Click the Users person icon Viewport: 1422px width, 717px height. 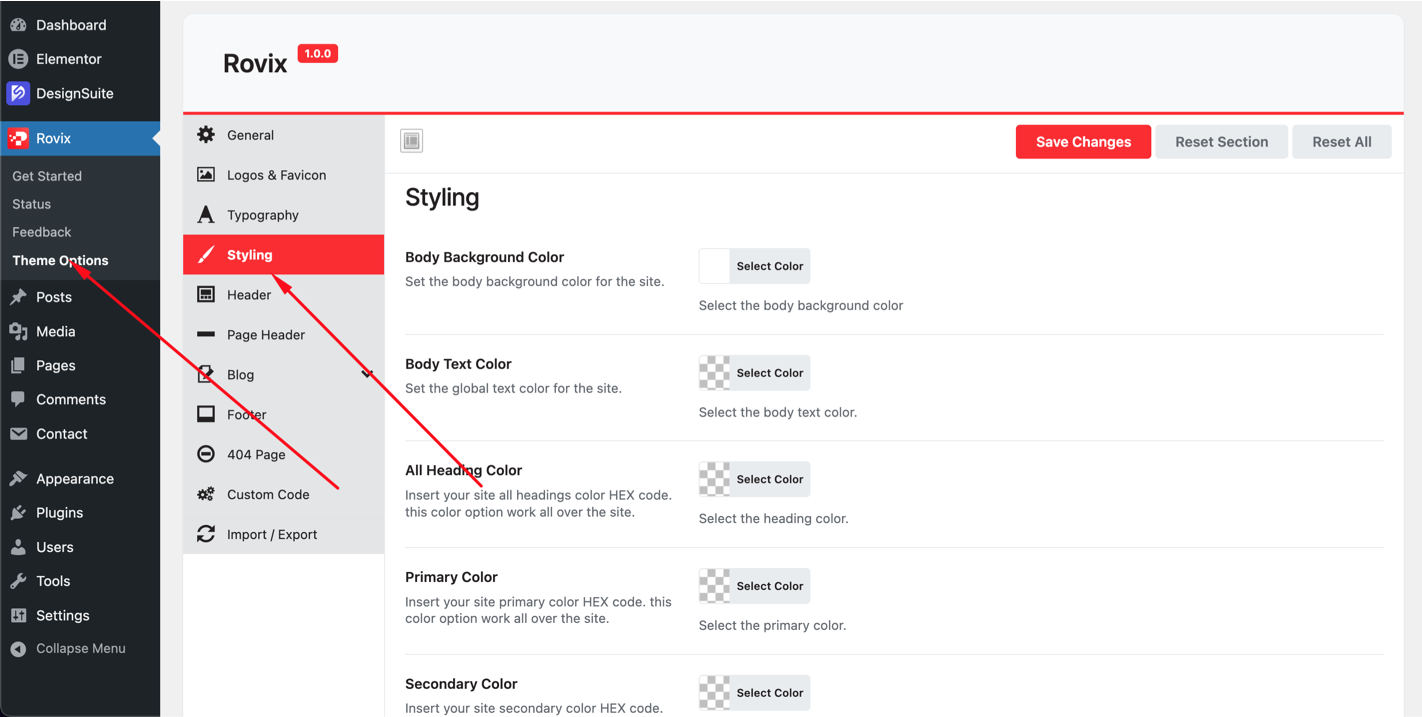(18, 547)
